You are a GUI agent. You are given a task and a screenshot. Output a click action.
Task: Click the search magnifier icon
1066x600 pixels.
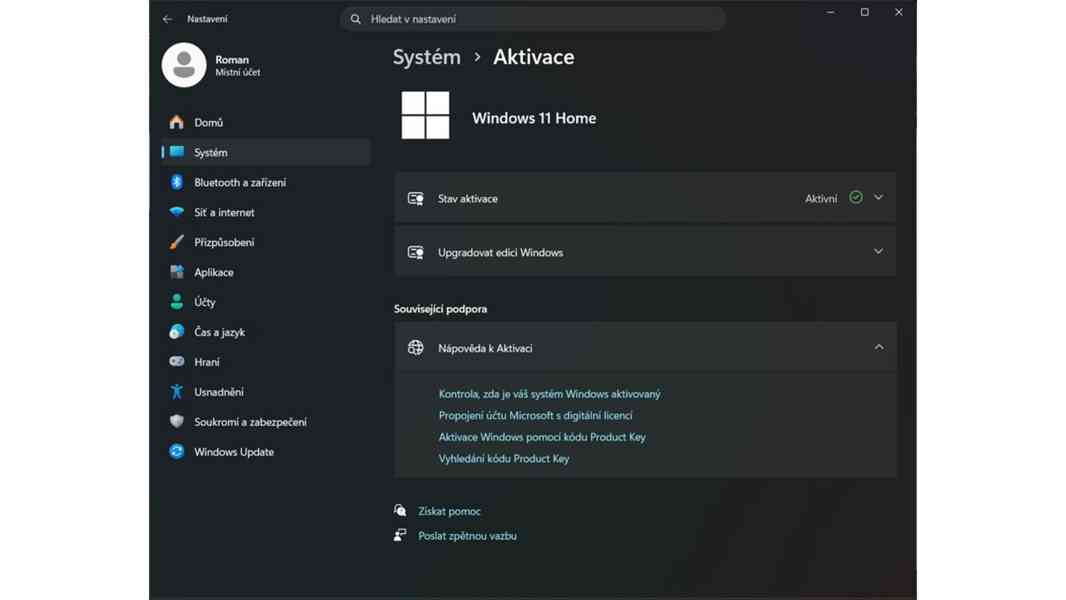[356, 19]
